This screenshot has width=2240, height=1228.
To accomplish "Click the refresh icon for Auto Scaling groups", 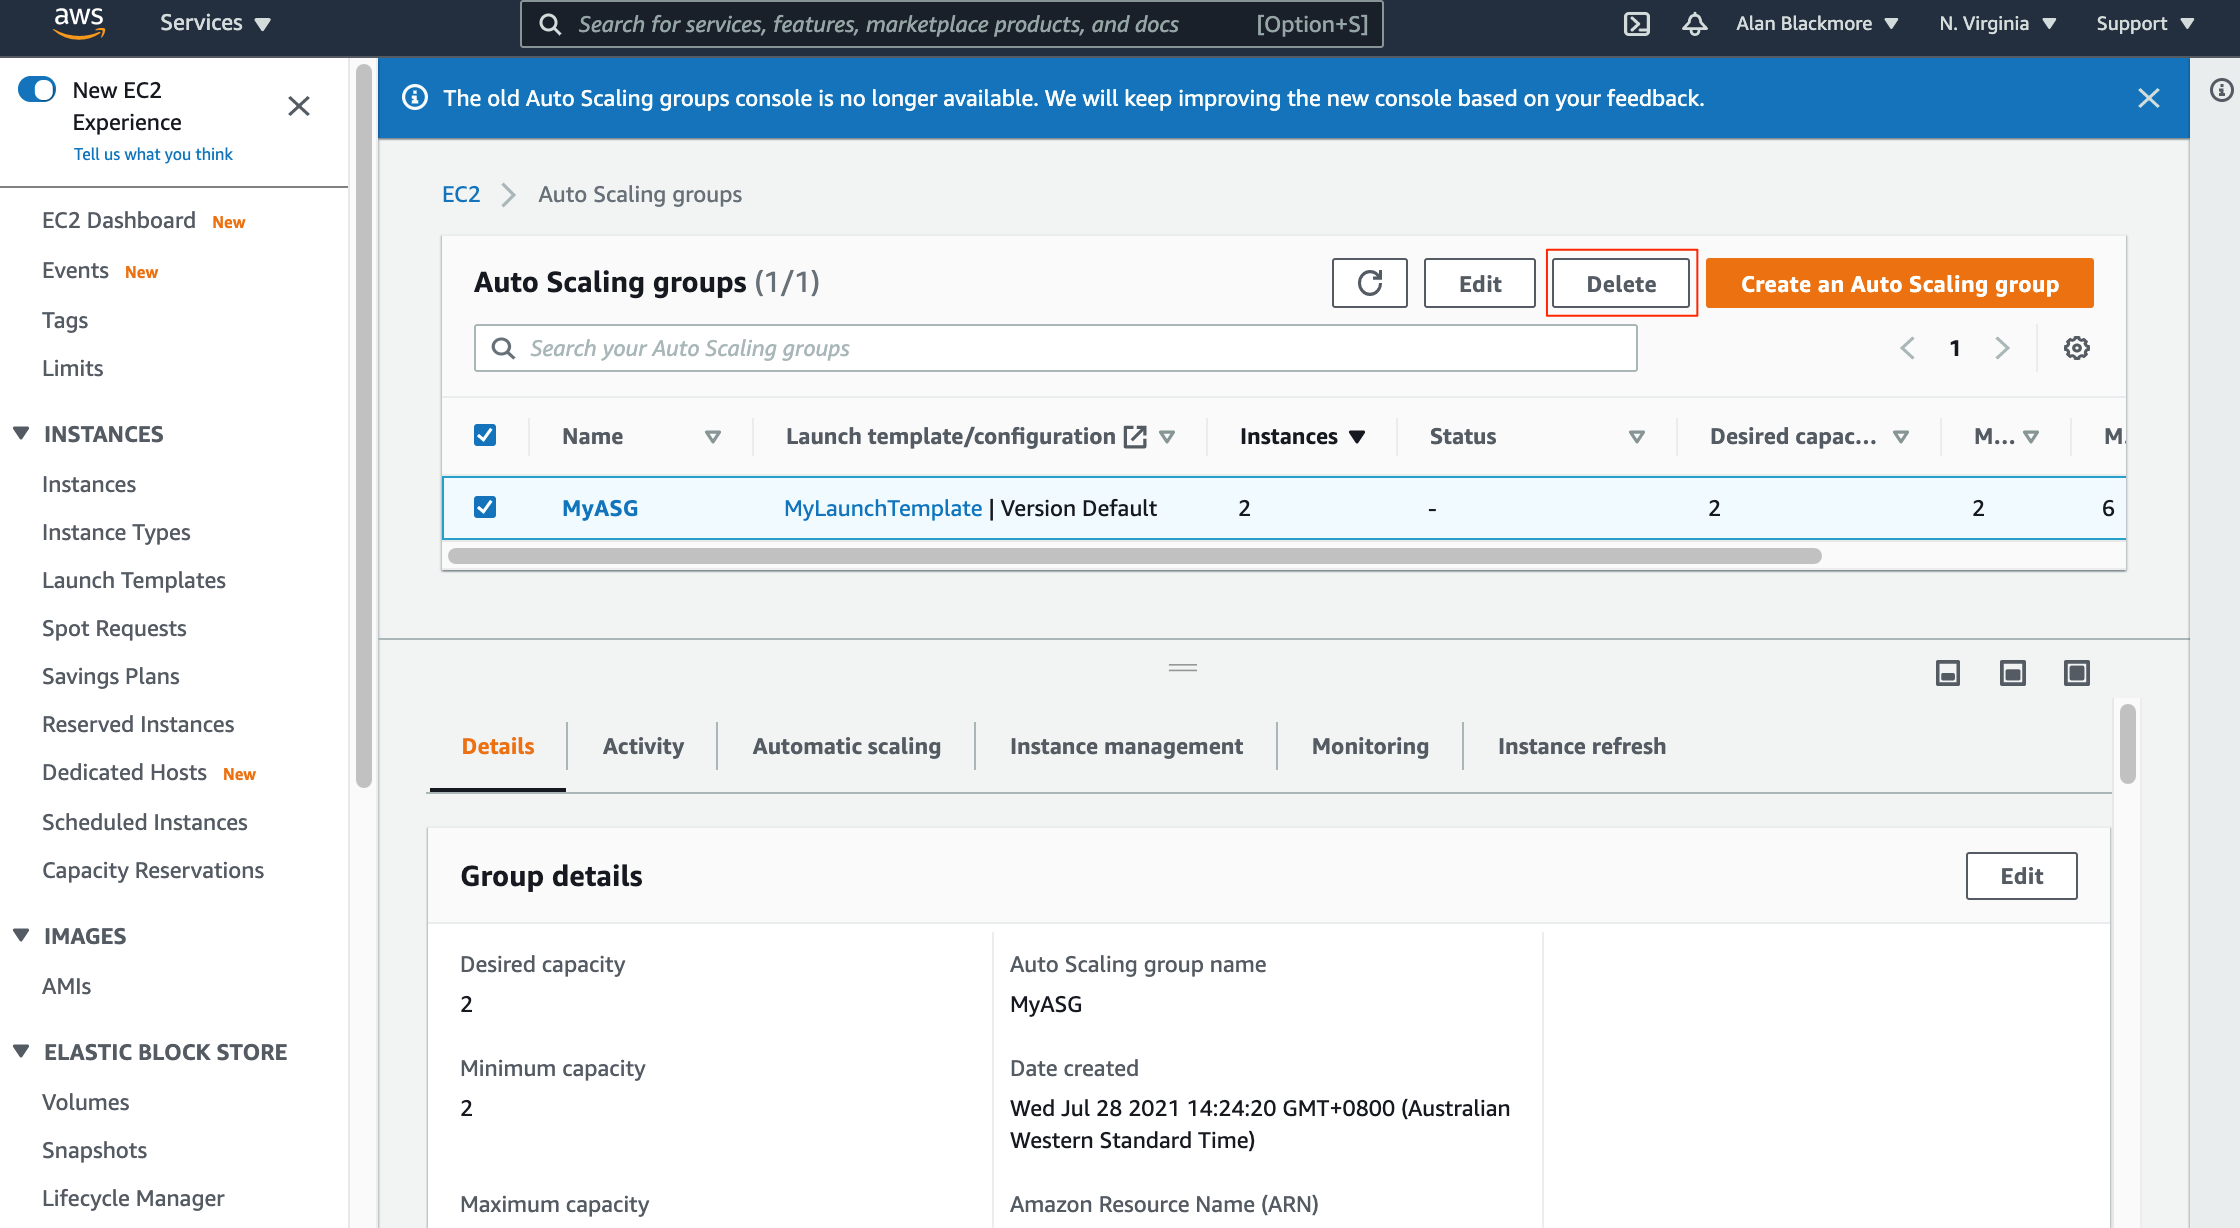I will pos(1366,283).
